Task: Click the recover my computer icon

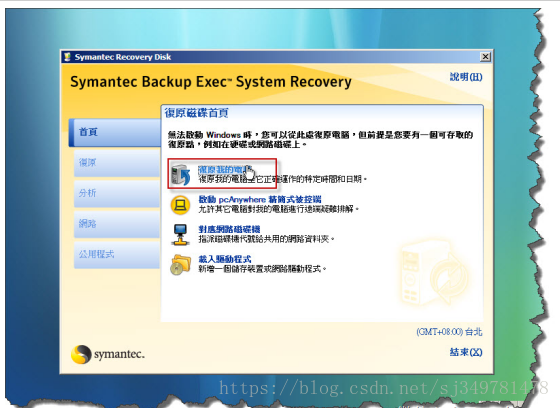Action: point(180,174)
